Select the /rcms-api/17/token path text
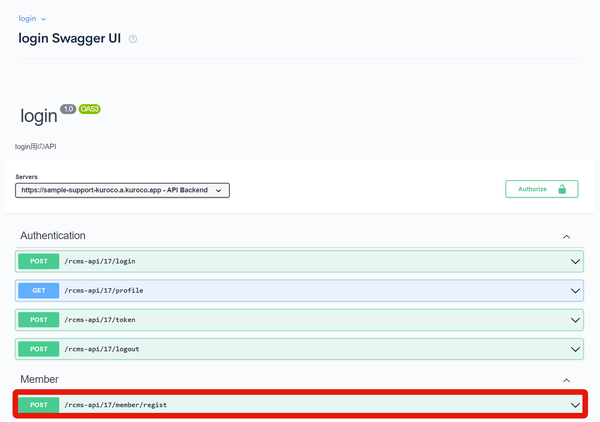This screenshot has width=600, height=422. click(x=100, y=319)
